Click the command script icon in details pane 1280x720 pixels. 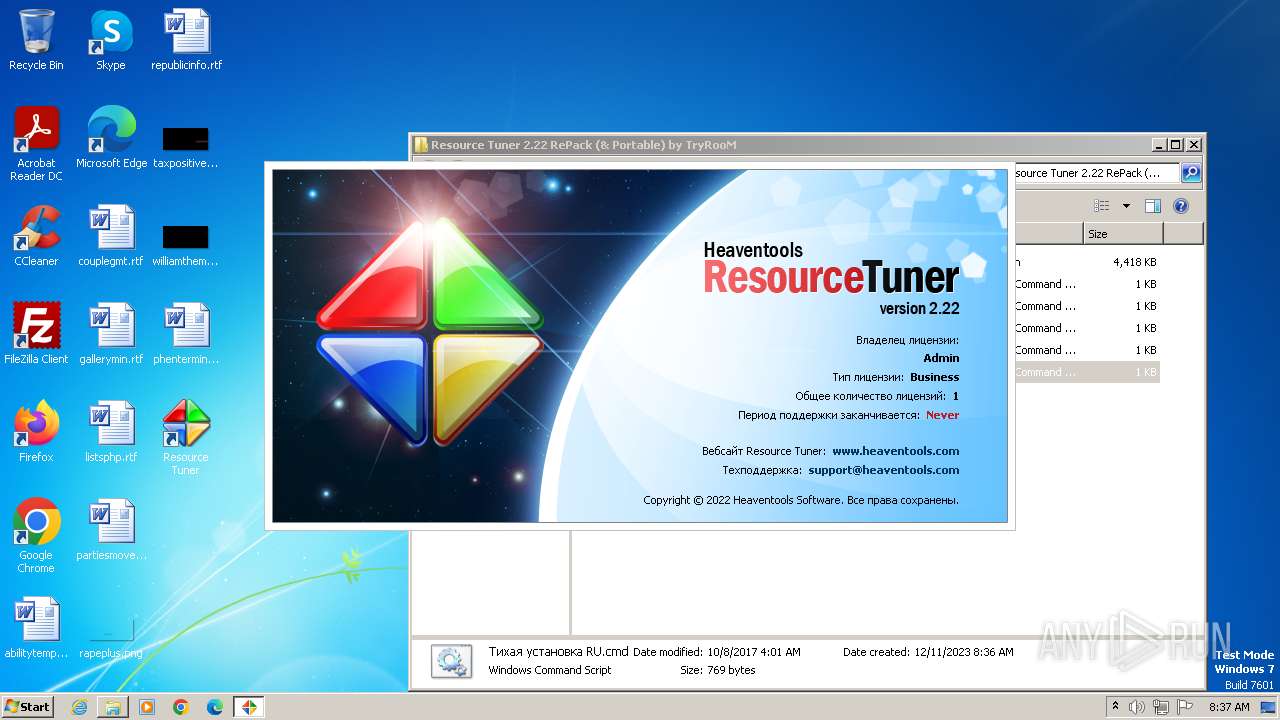(x=451, y=662)
